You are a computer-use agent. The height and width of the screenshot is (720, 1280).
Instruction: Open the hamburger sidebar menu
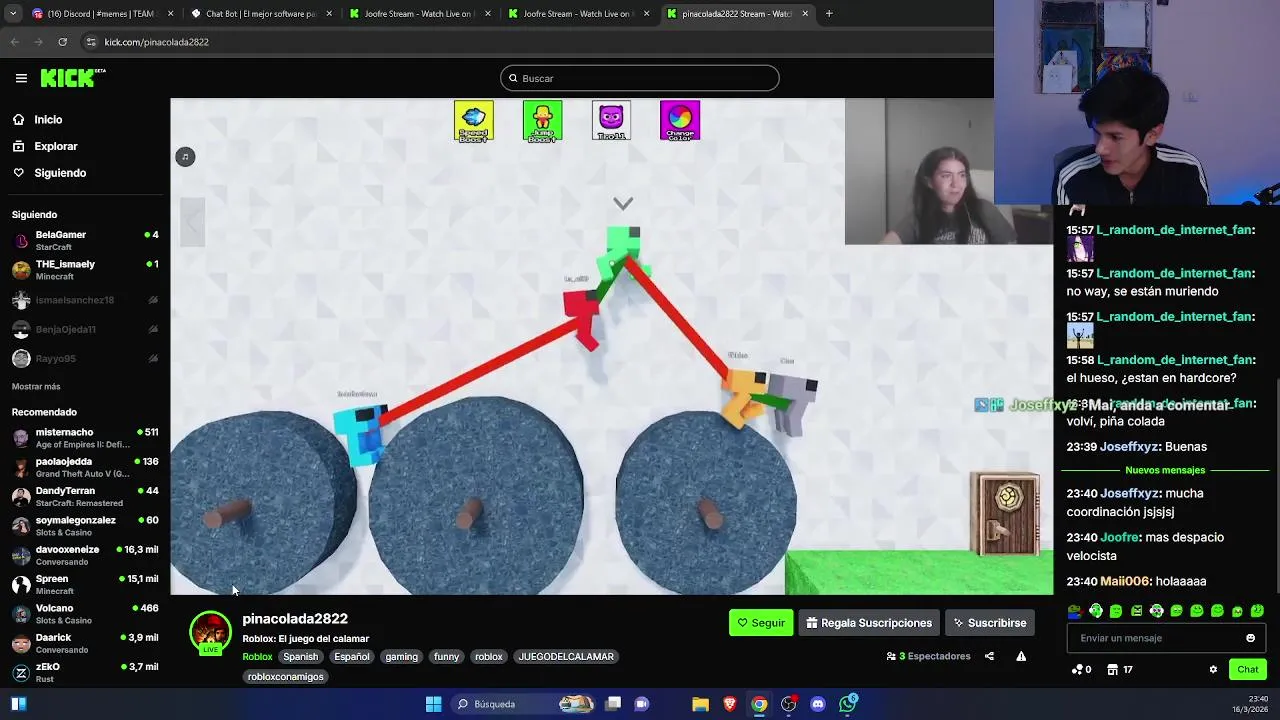pos(21,78)
